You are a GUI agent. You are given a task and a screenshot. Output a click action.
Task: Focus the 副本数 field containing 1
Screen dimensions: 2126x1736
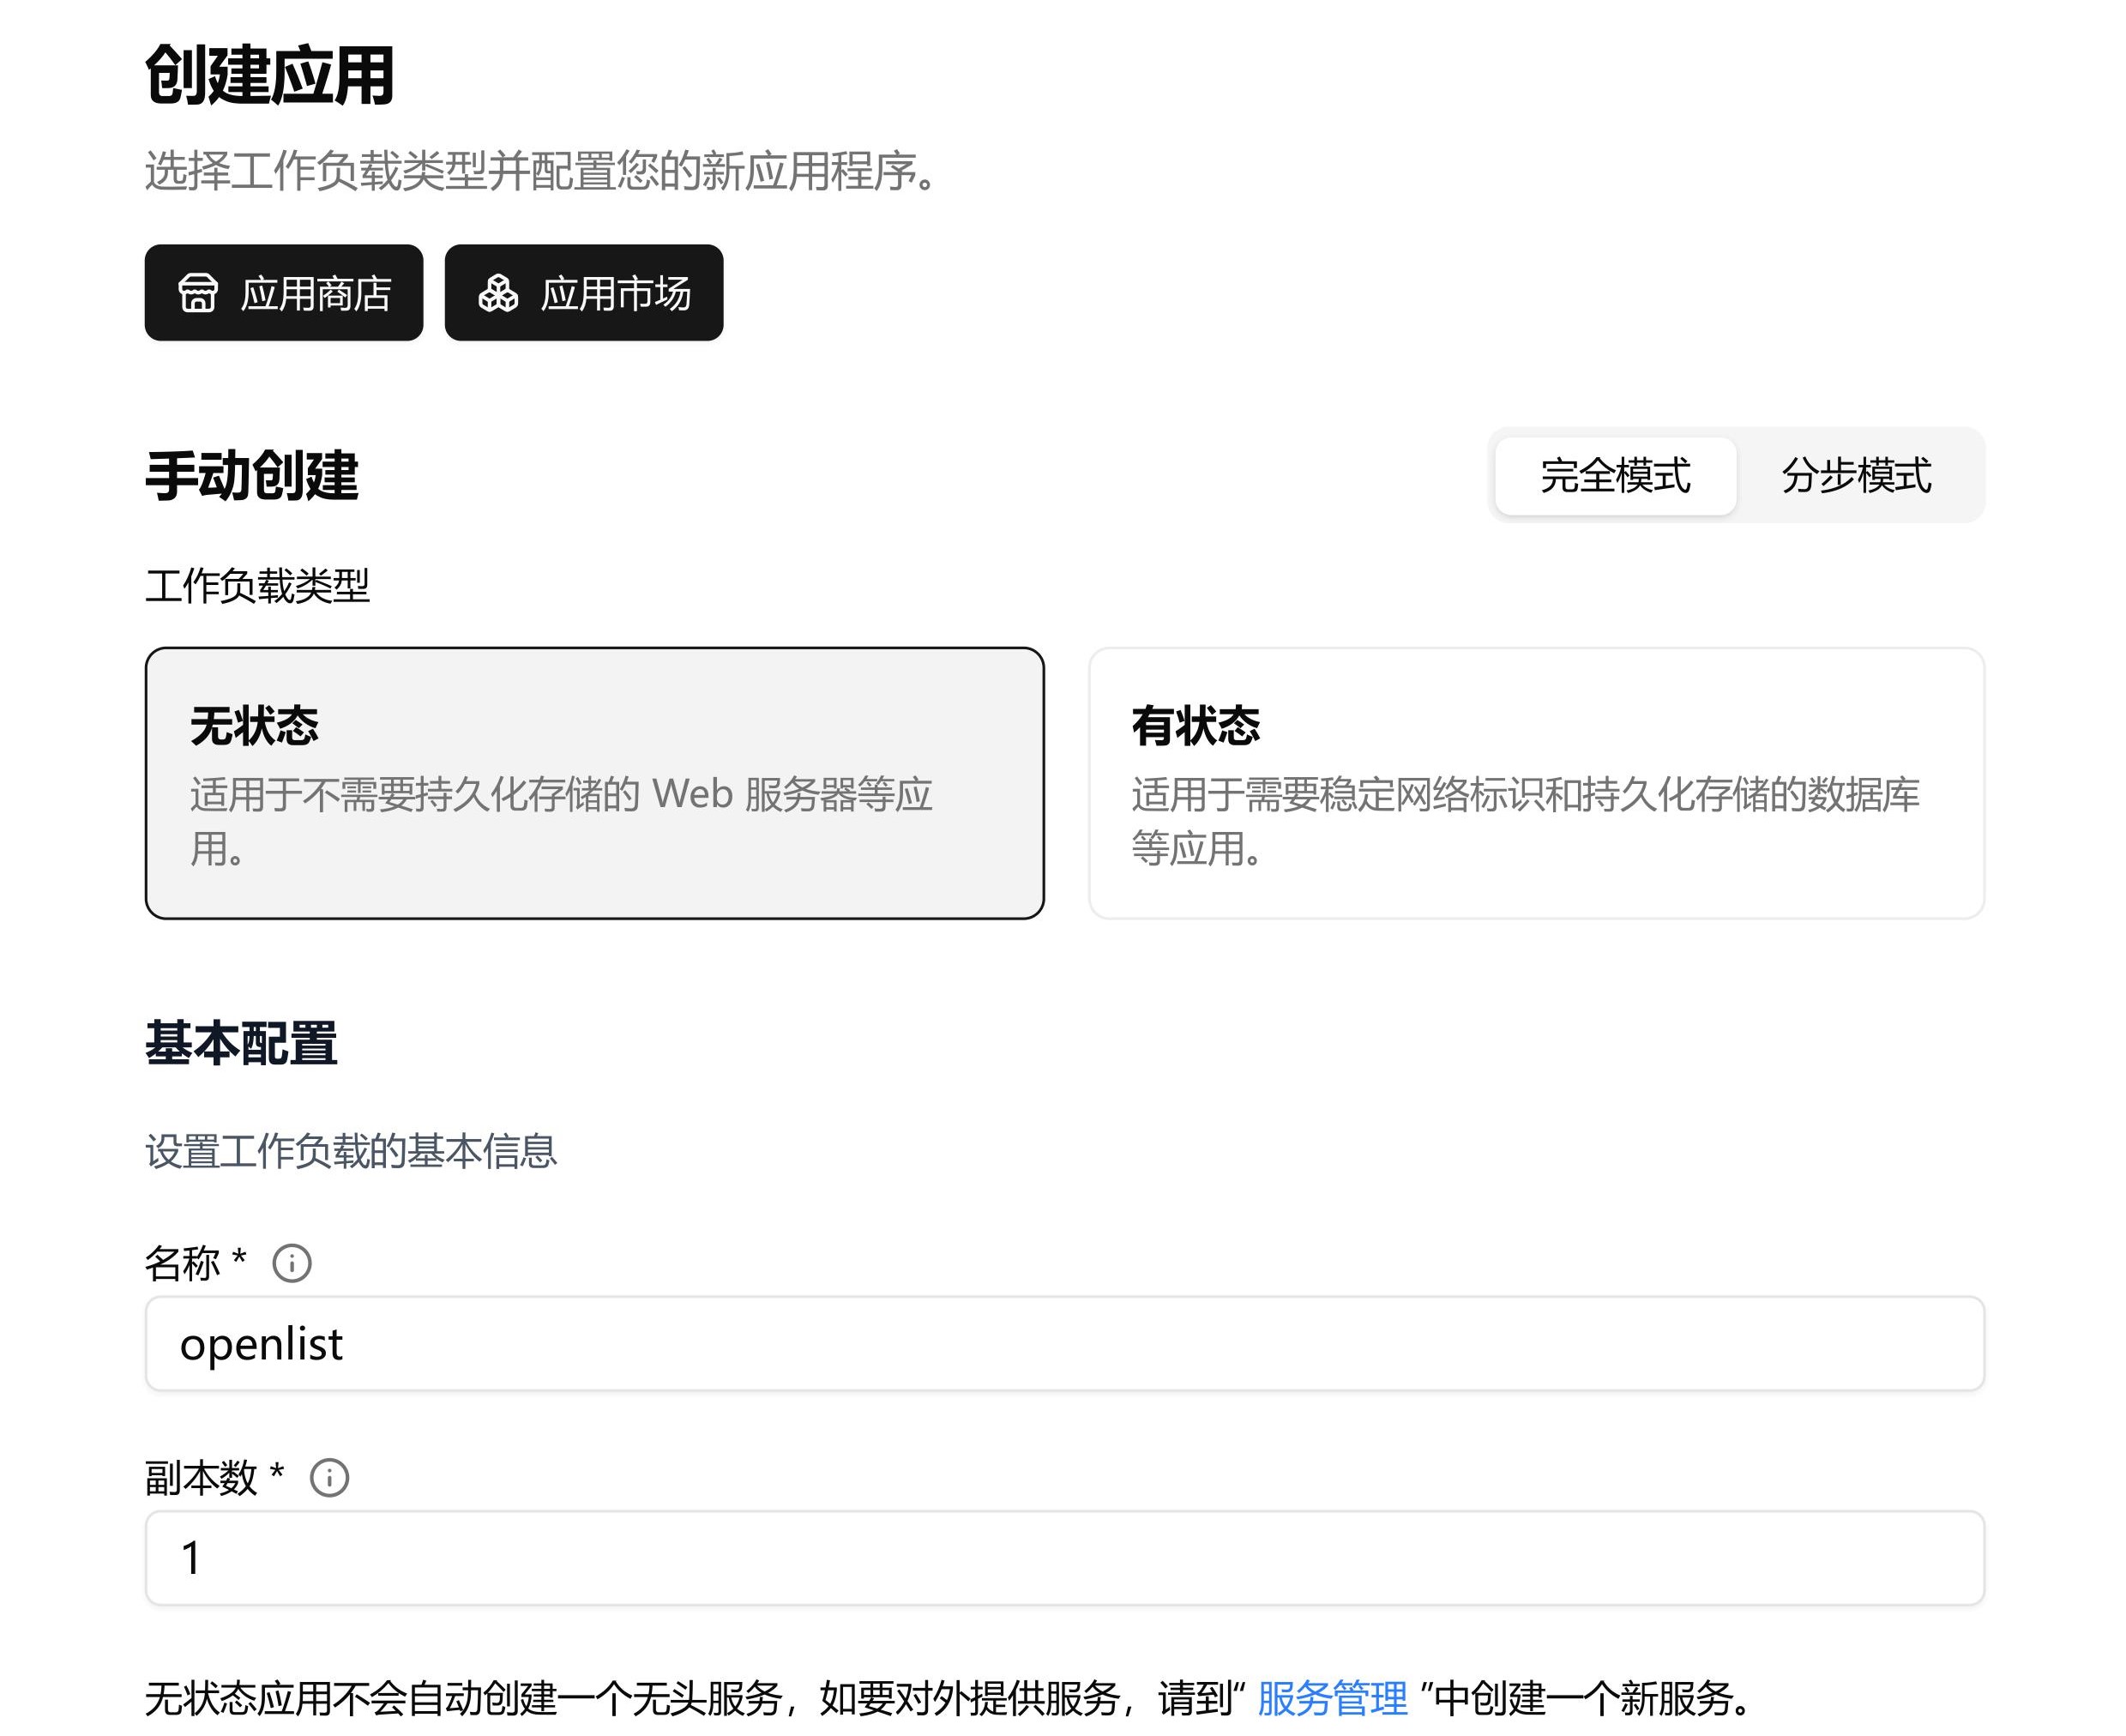1065,1558
